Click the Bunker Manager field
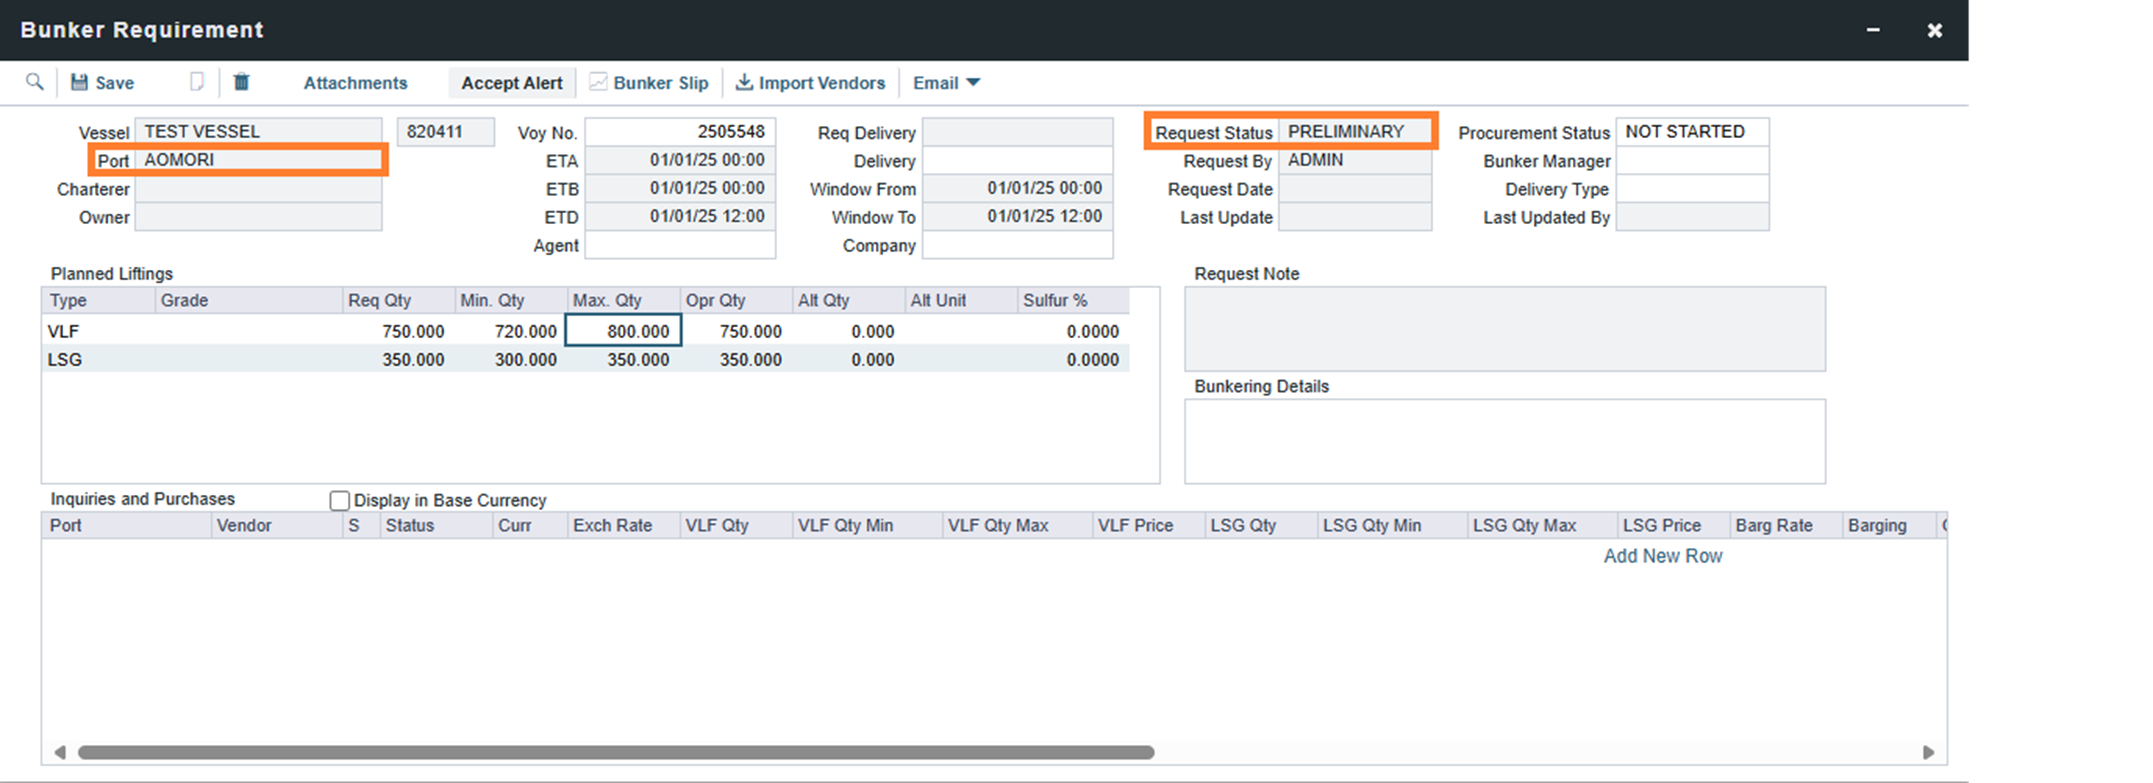2153x783 pixels. click(x=1691, y=161)
